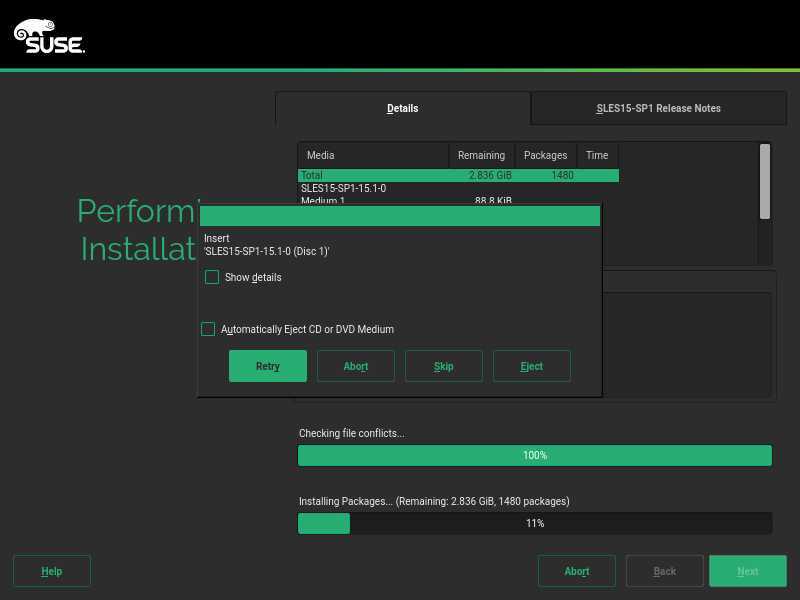This screenshot has height=600, width=800.
Task: Click the 'SLES15-SP1-15.1-0 (Disc 1)' text
Action: (x=266, y=252)
